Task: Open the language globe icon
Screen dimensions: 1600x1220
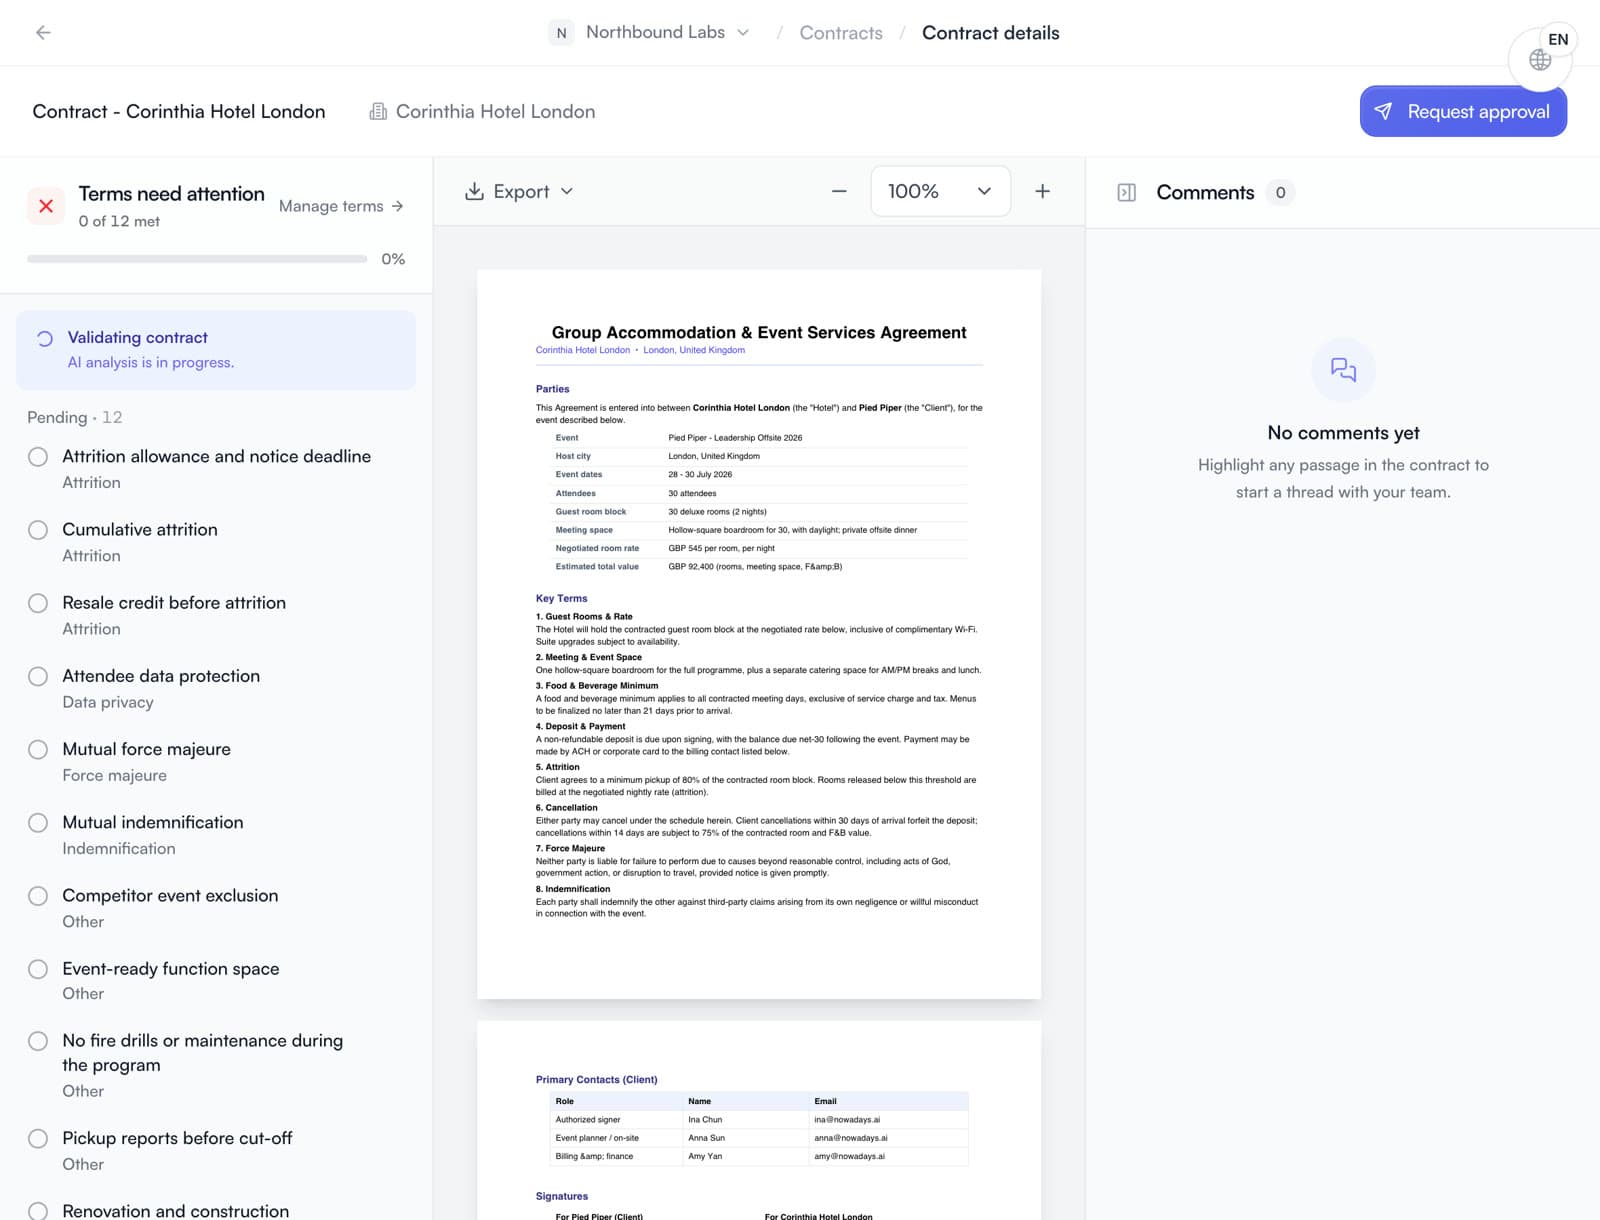Action: (1540, 60)
